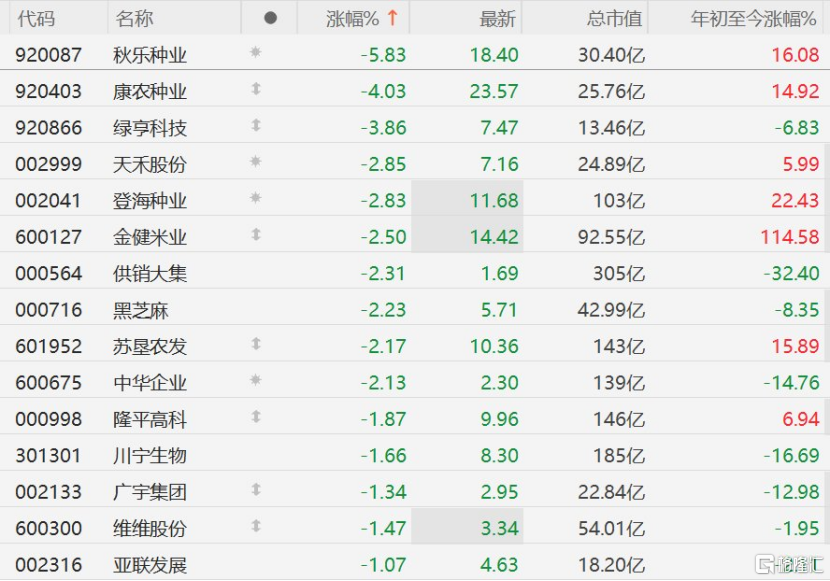
Task: Select stock code 002999
Action: [49, 165]
